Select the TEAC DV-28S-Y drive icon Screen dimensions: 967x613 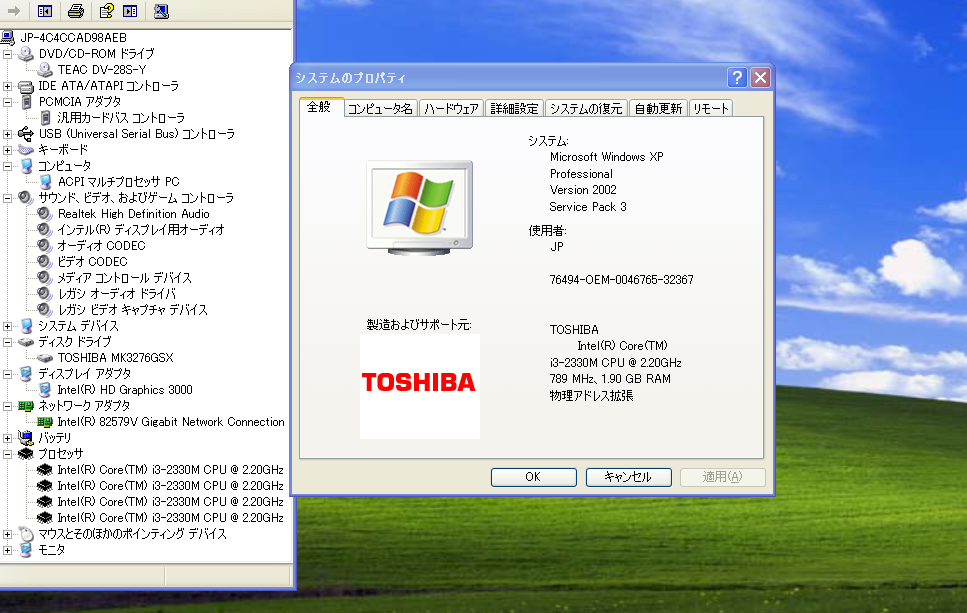pos(43,69)
